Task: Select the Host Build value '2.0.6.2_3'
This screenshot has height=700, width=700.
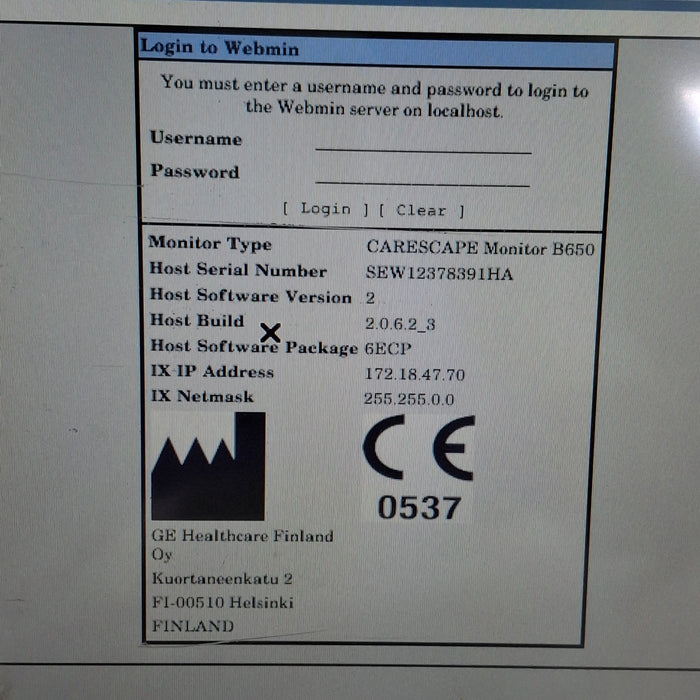Action: click(400, 324)
